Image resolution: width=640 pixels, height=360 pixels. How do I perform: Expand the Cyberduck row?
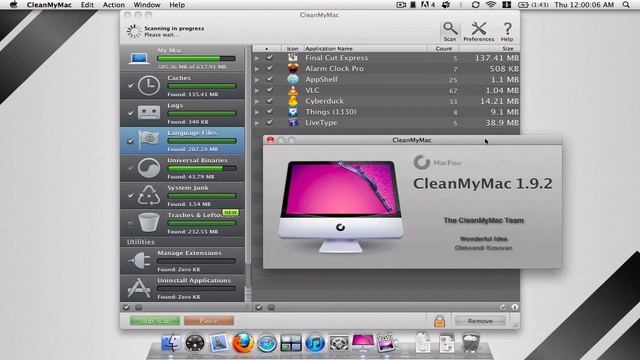(x=257, y=101)
